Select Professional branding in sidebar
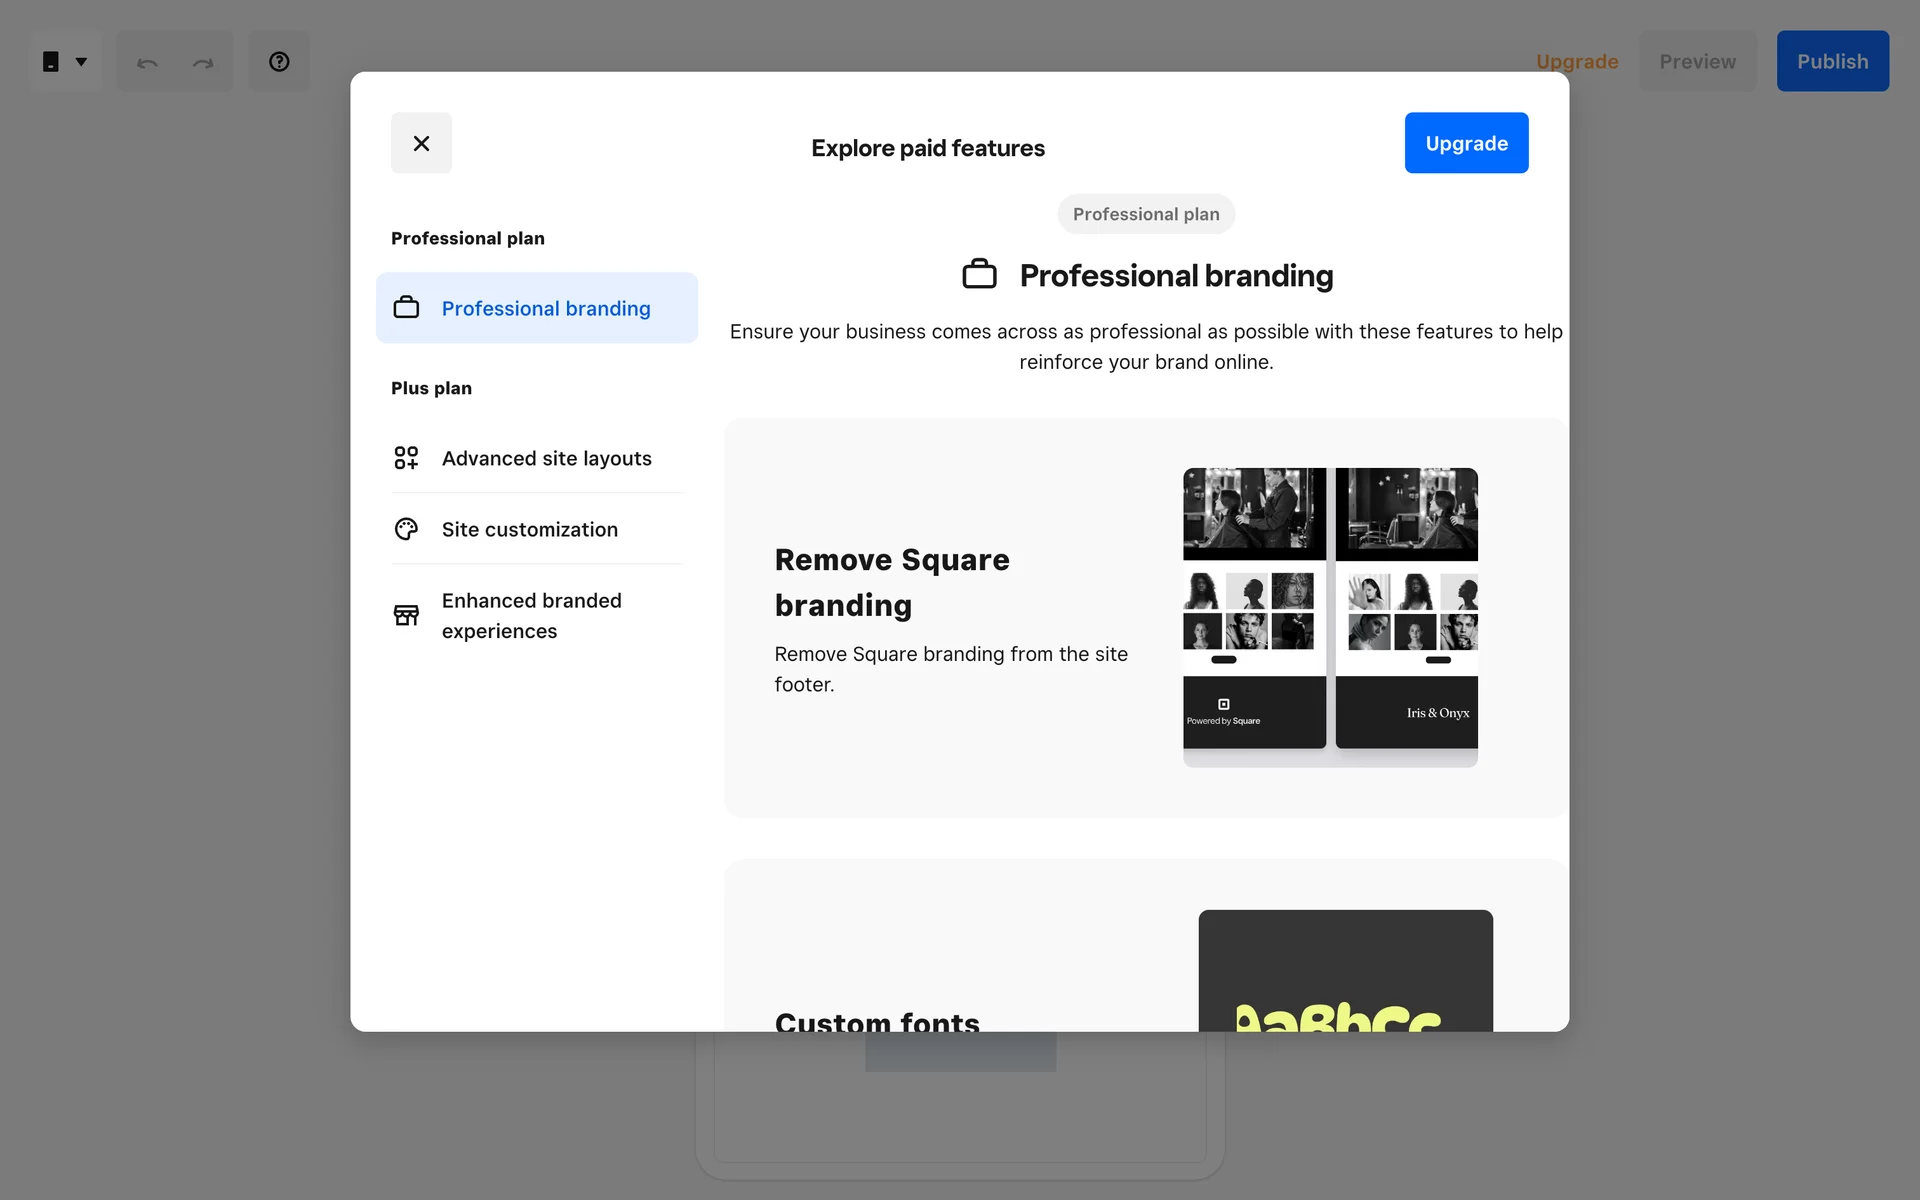The image size is (1920, 1200). point(546,308)
